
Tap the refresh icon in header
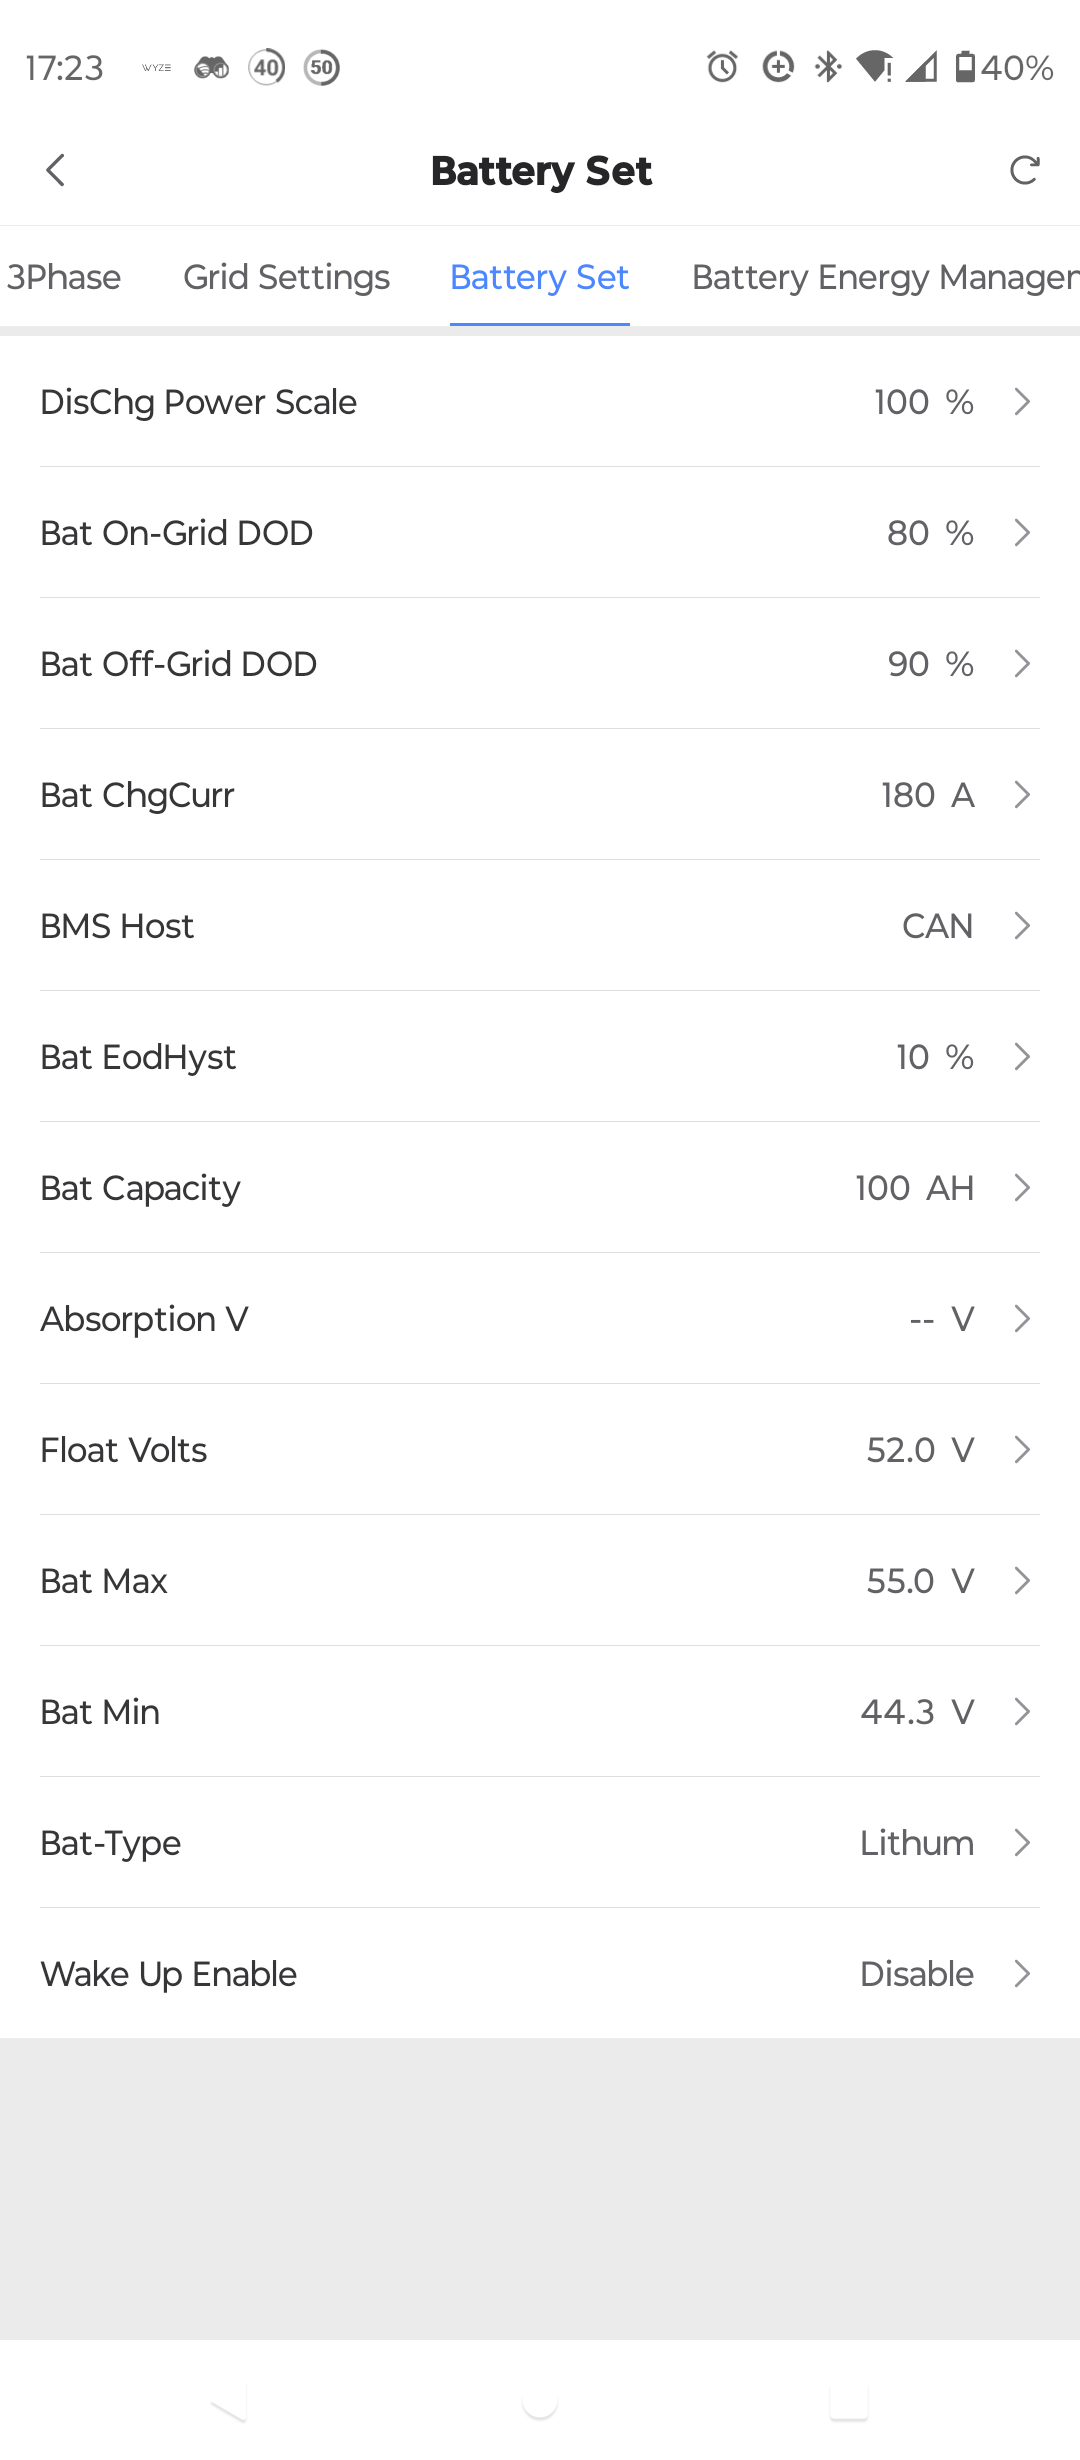[x=1024, y=170]
